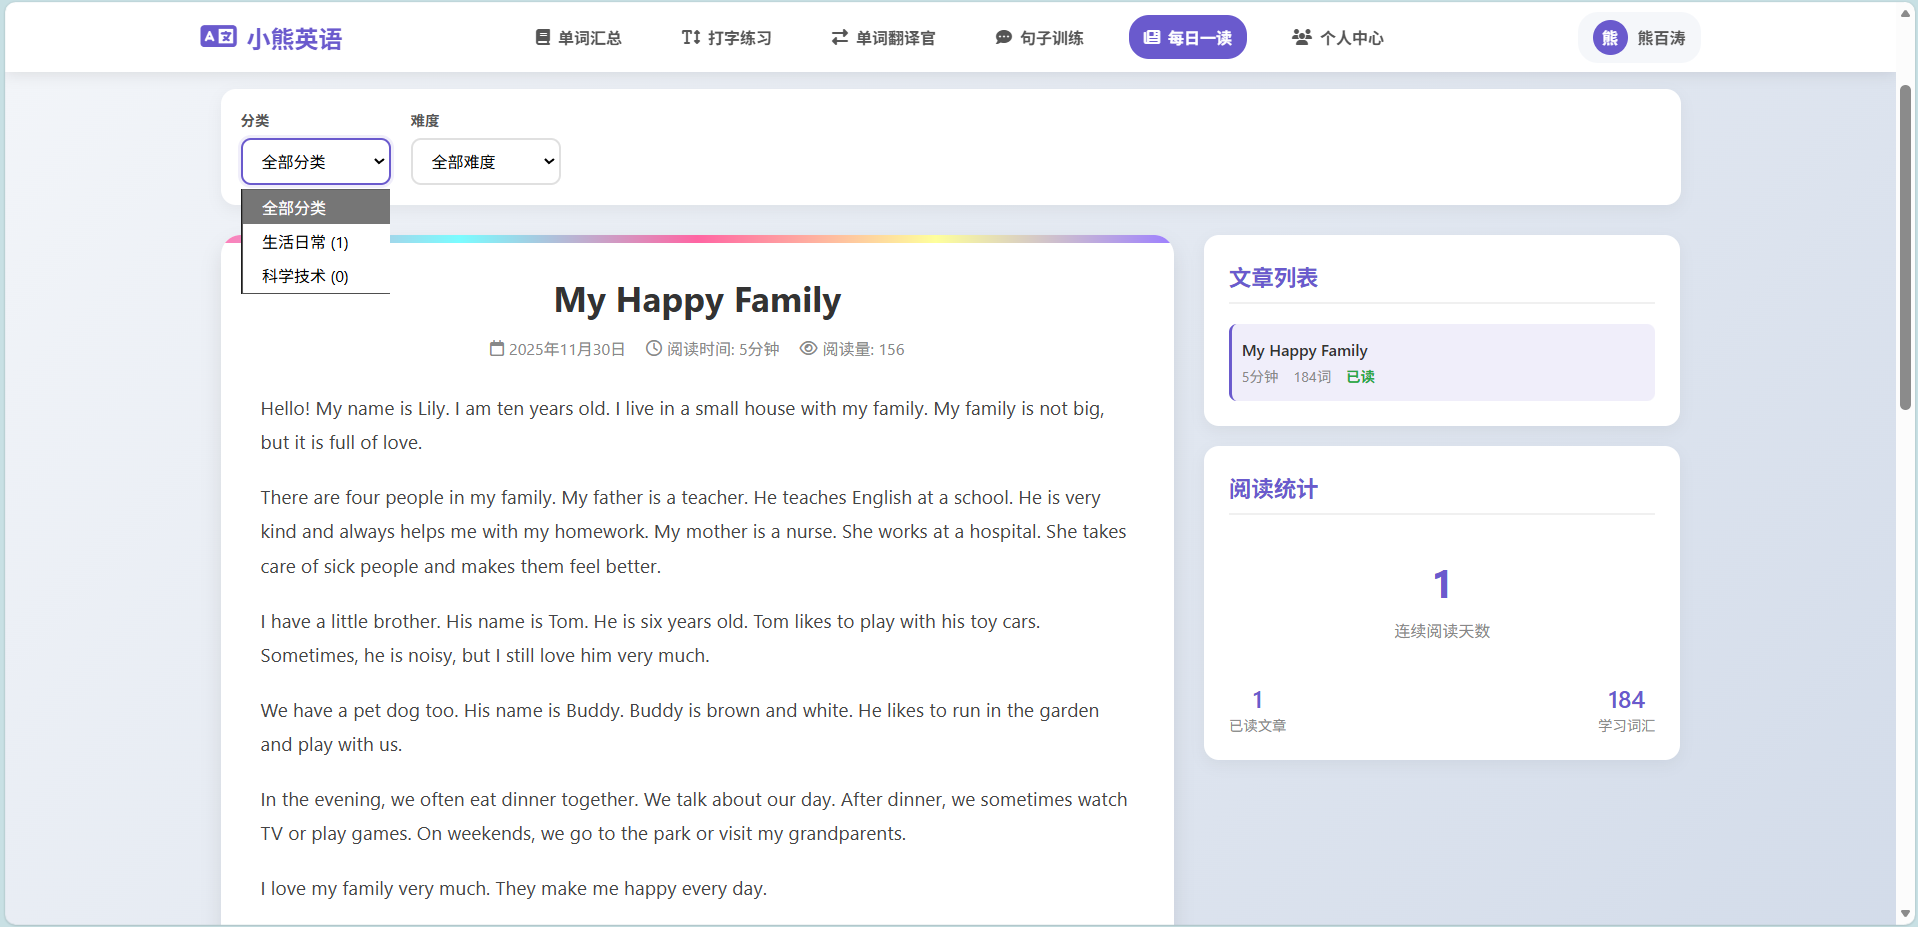Click the book icon beside 单词汇总
This screenshot has width=1918, height=927.
[542, 37]
